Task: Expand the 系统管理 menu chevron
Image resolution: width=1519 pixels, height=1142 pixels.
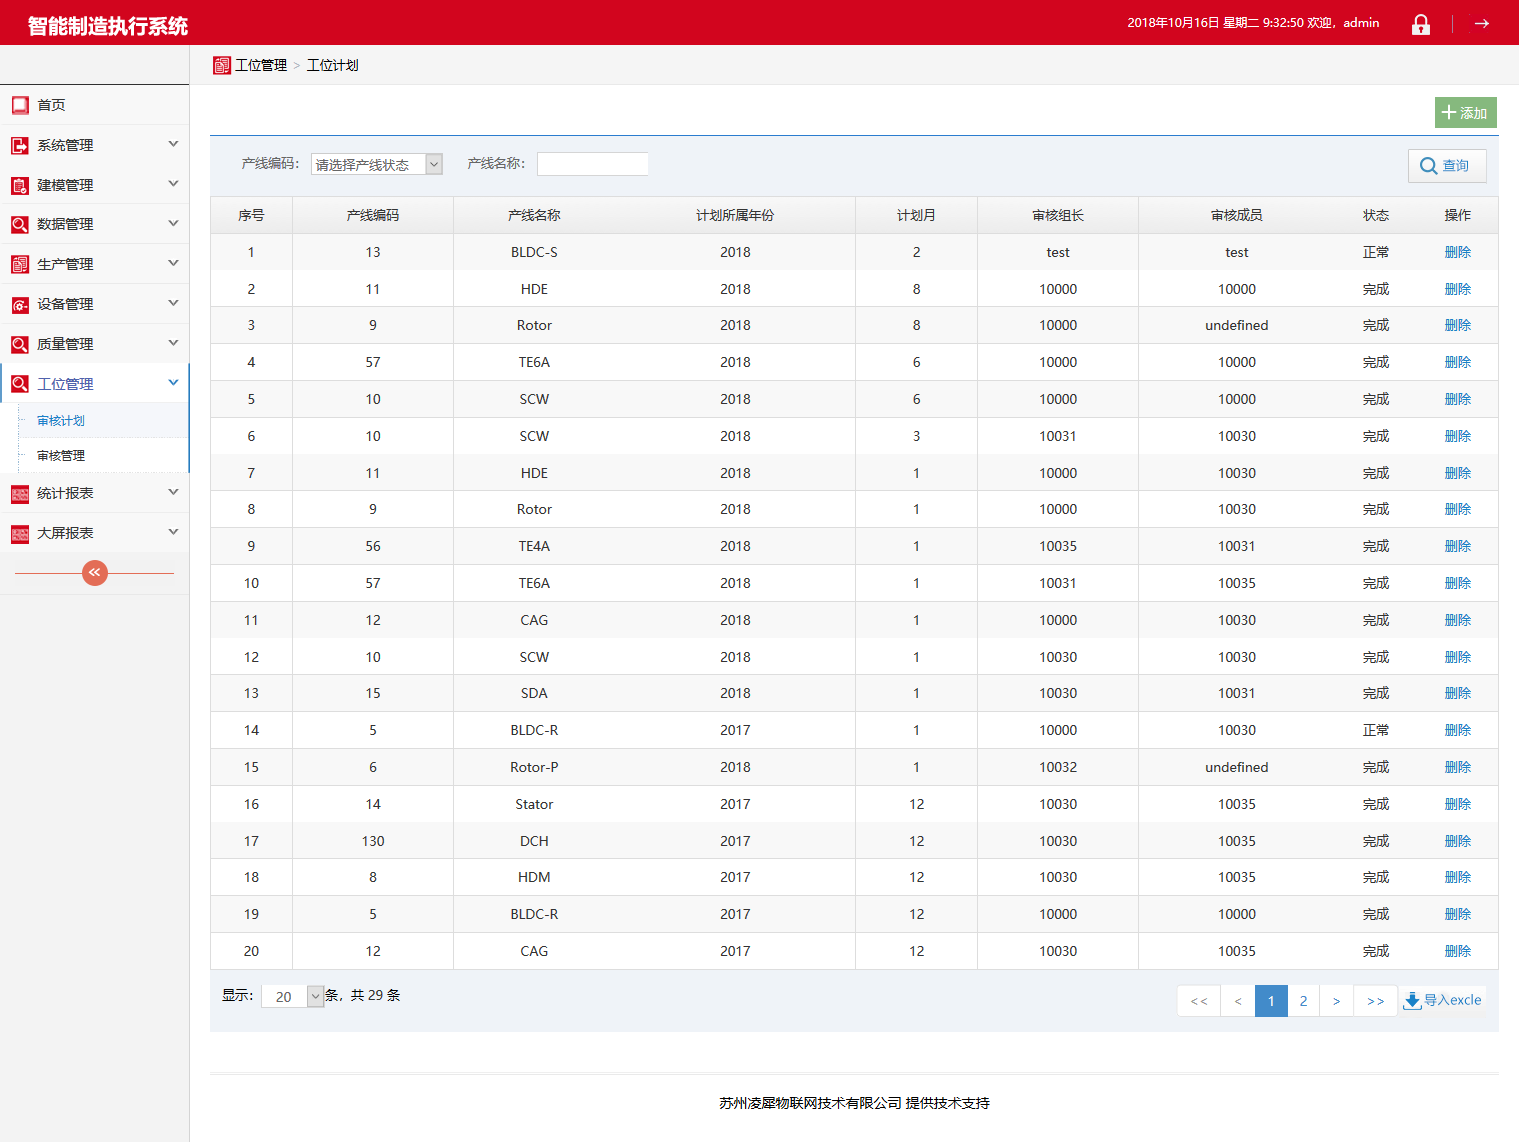Action: tap(173, 144)
